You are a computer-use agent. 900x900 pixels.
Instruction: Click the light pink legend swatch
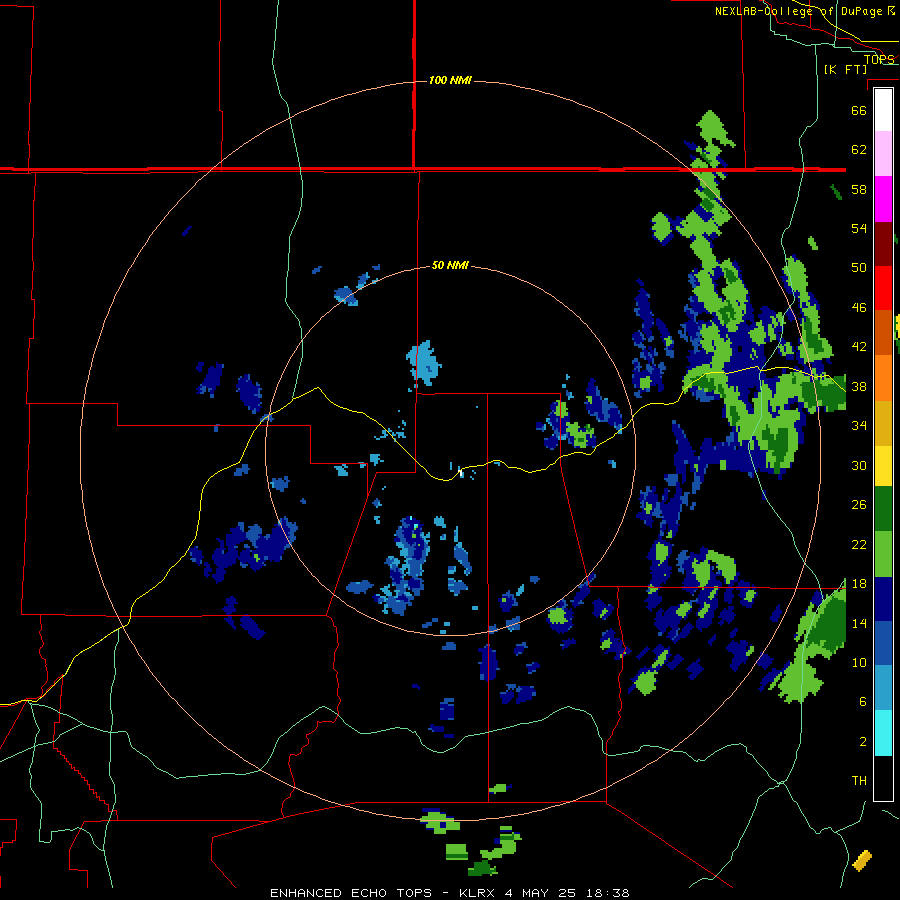883,154
